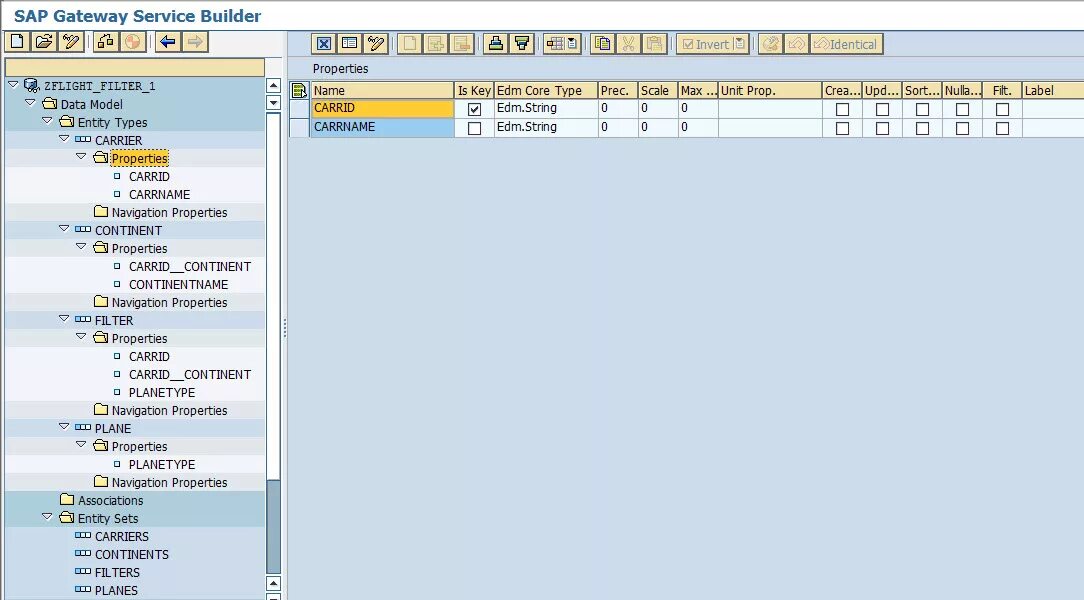The height and width of the screenshot is (600, 1084).
Task: Click the delete row icon with red minus
Action: coord(462,44)
